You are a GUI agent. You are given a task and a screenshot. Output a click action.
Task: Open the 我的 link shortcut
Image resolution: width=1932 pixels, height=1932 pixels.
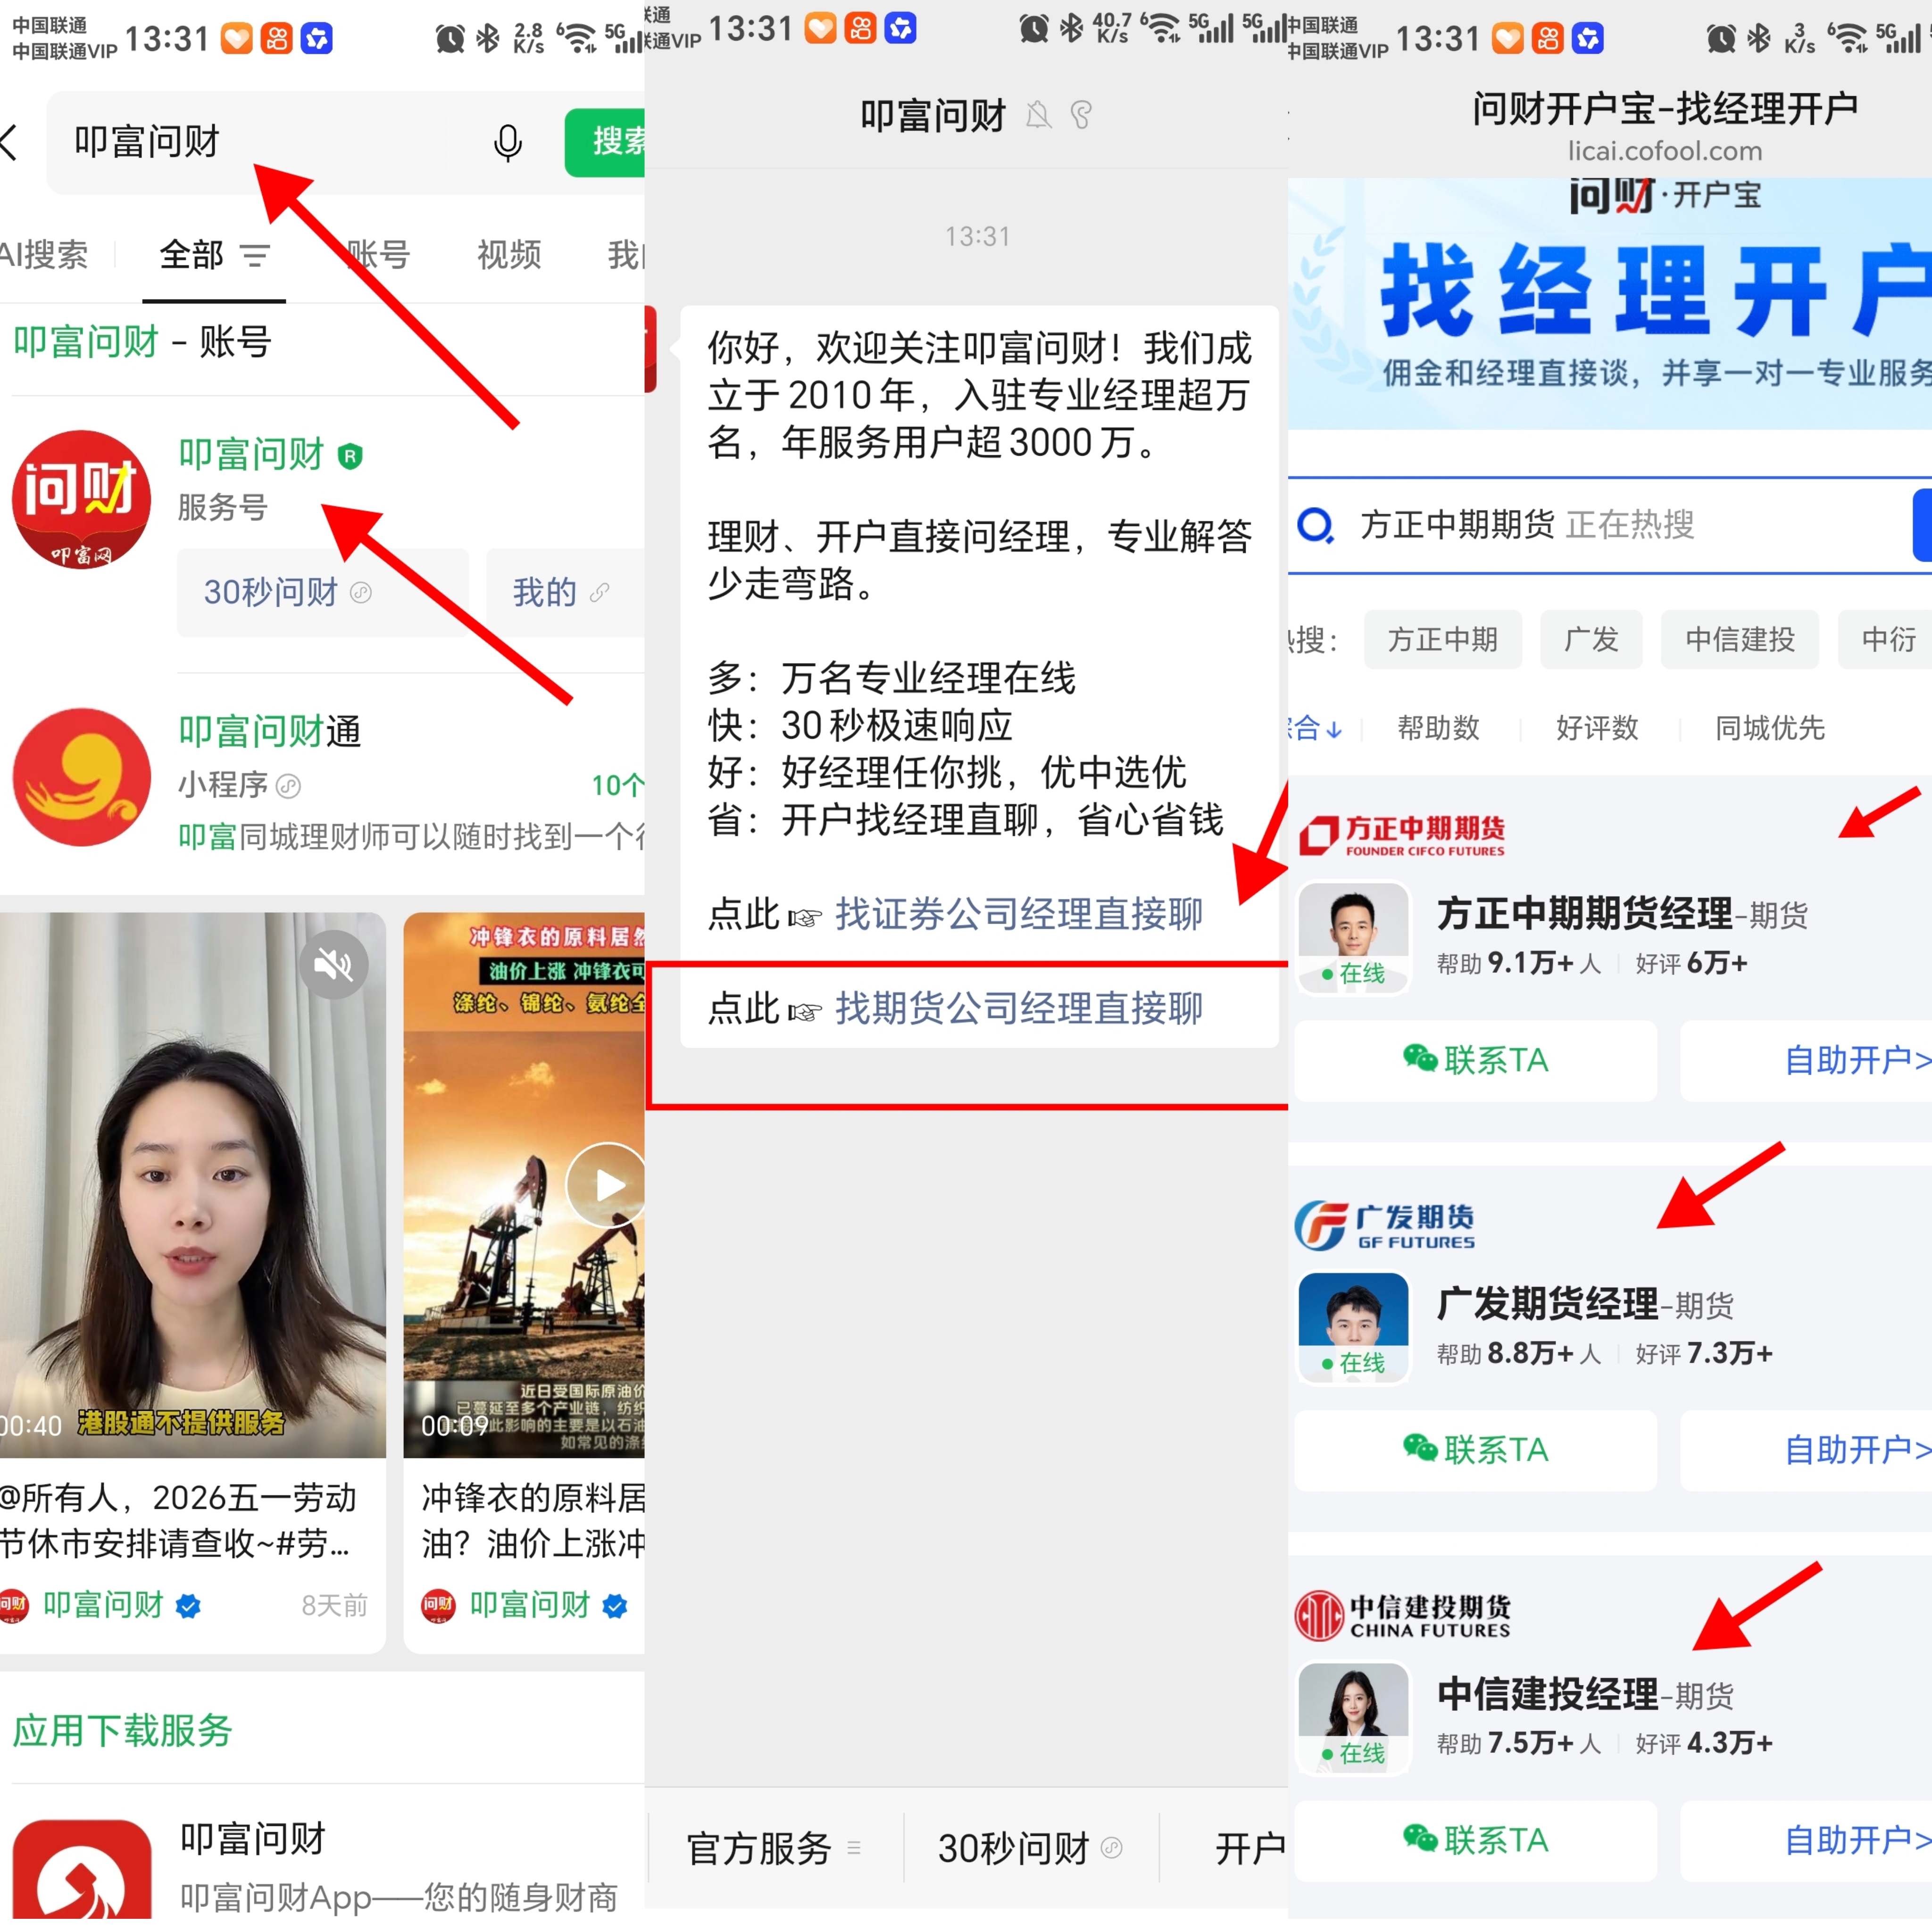coord(565,592)
